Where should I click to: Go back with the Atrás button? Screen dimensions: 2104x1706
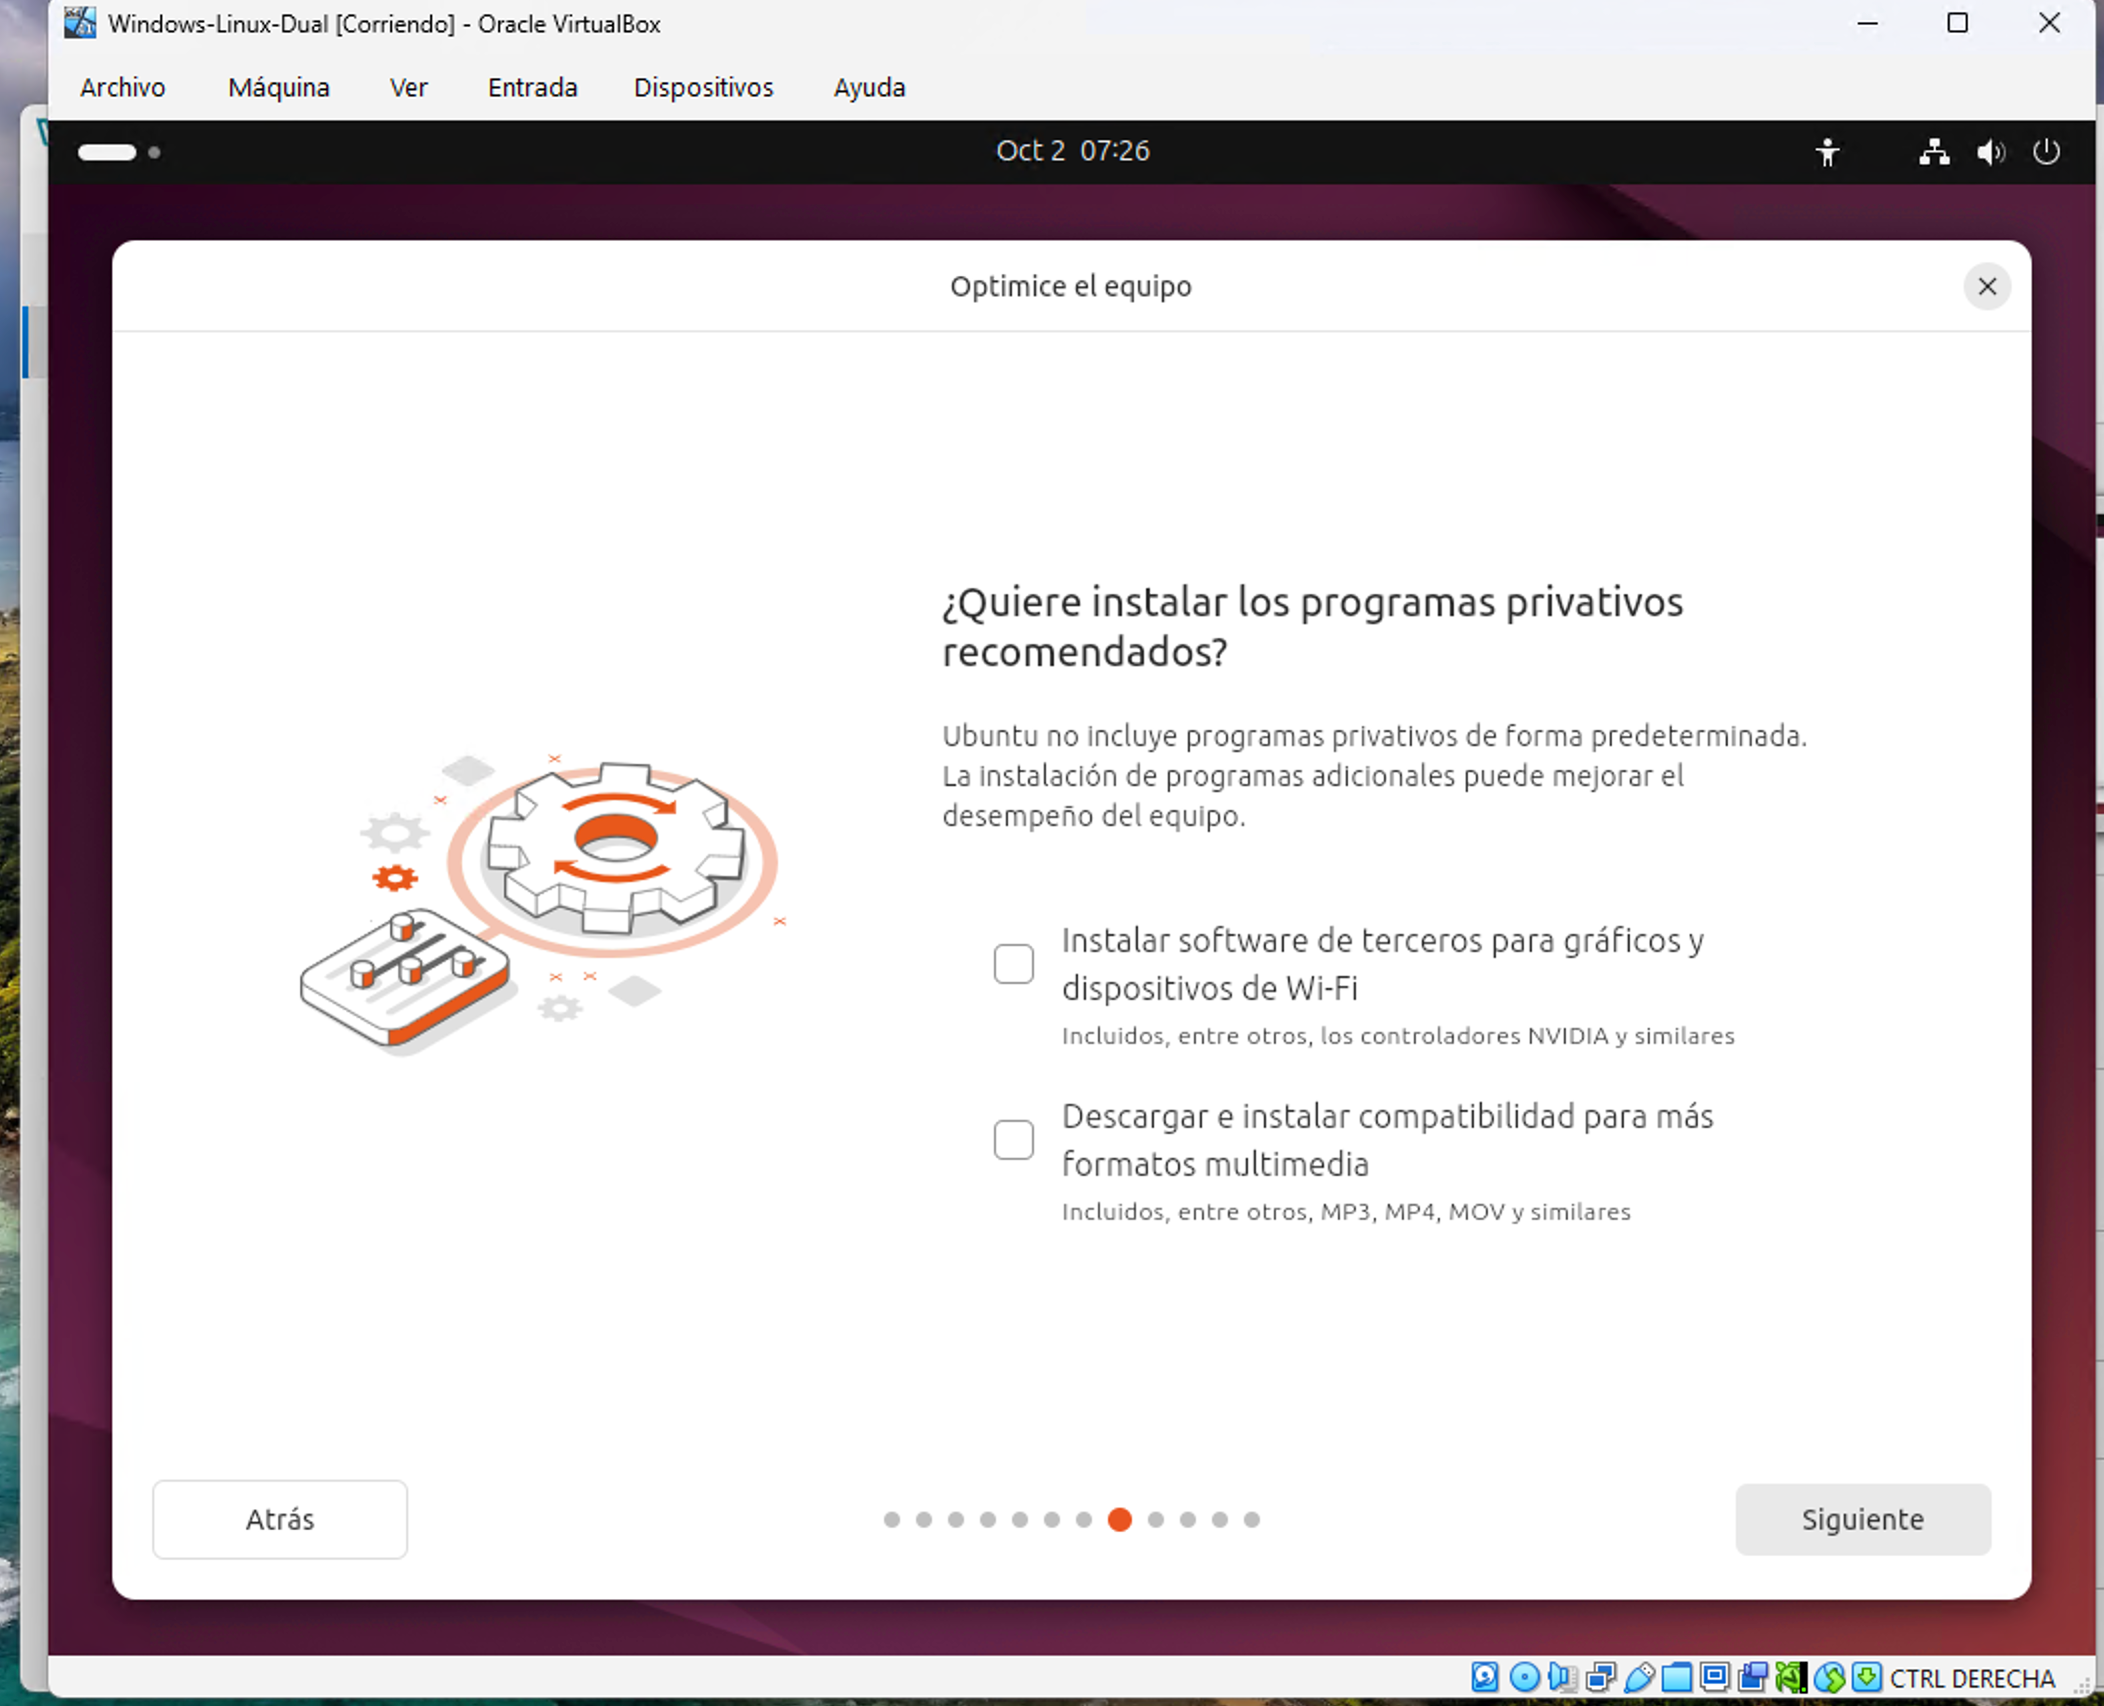pos(280,1519)
